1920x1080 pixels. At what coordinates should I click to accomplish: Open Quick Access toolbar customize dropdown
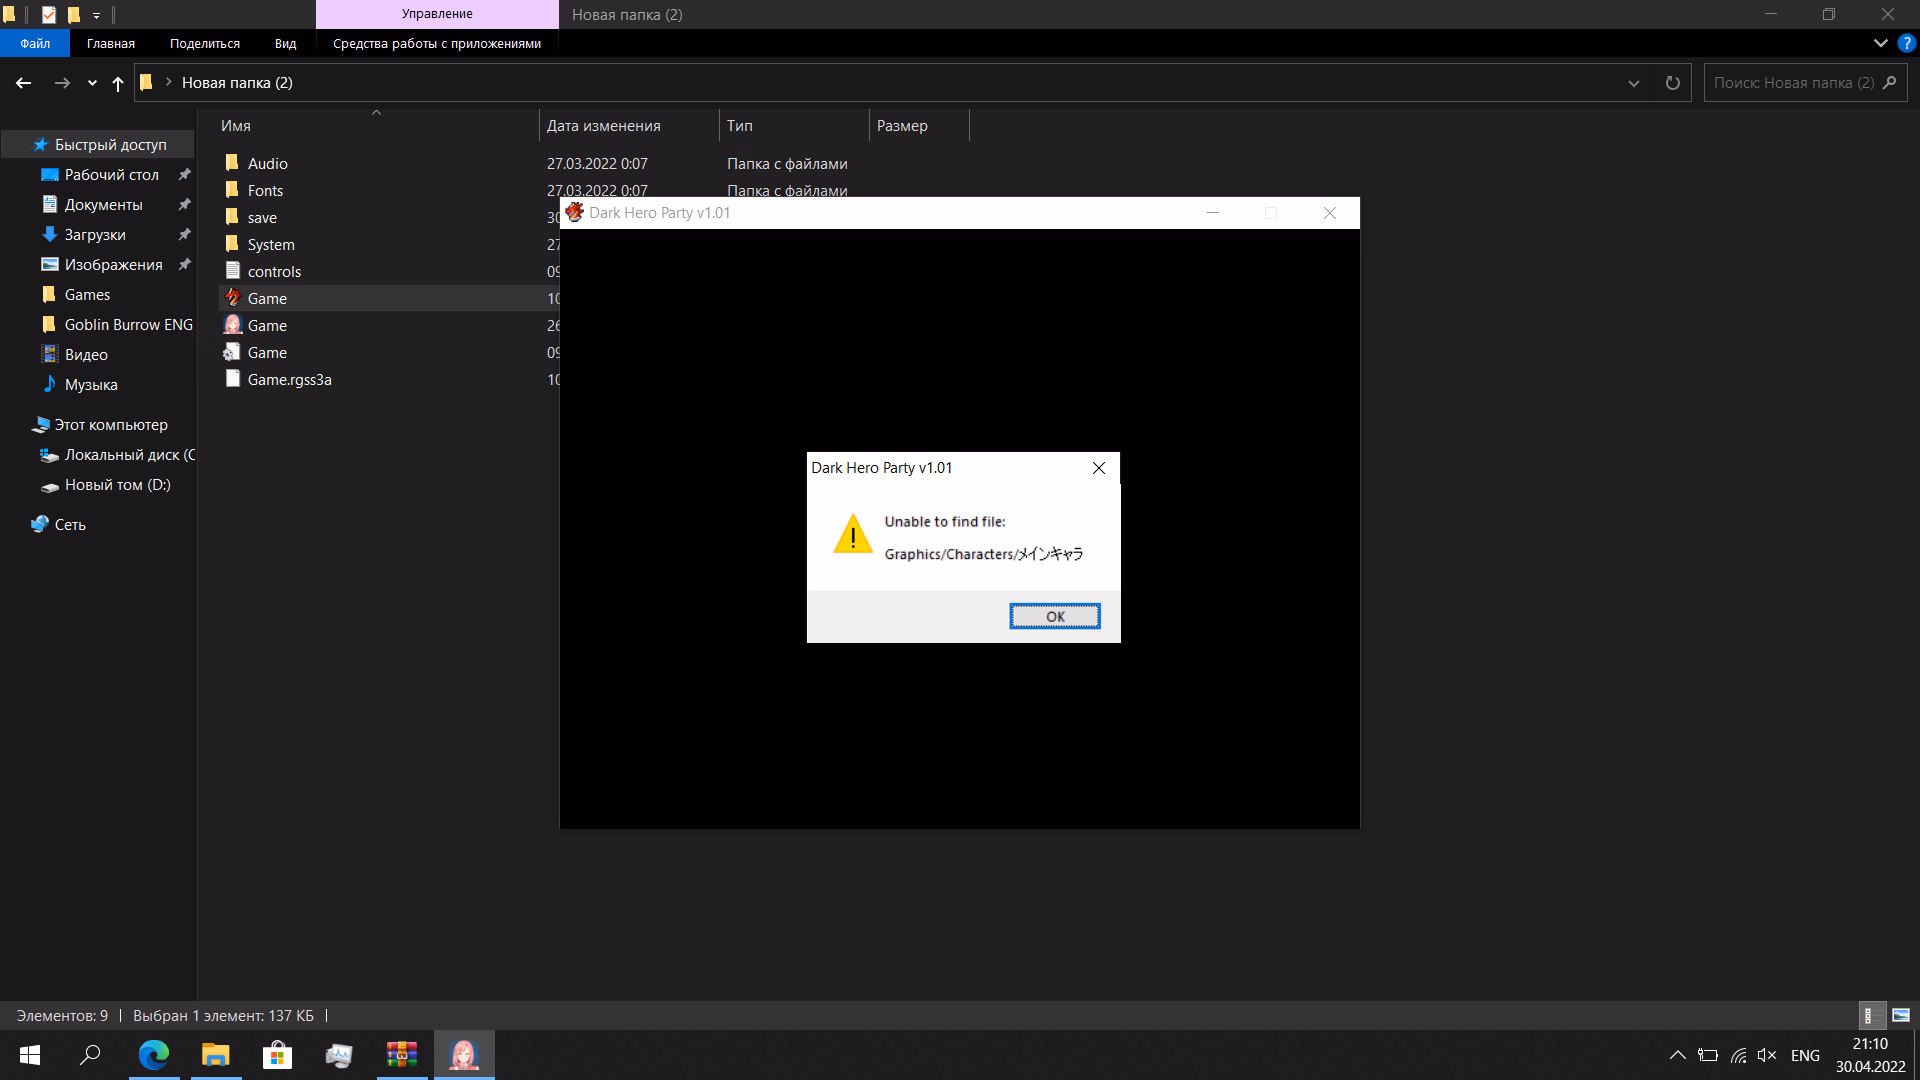(96, 15)
